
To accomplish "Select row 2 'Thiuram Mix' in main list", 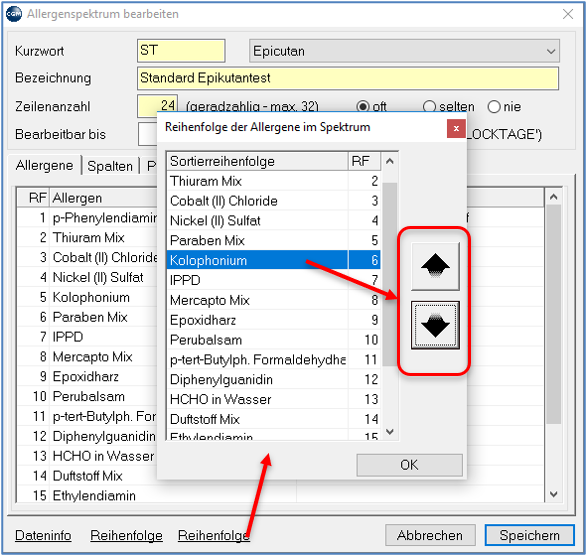I will pyautogui.click(x=87, y=238).
